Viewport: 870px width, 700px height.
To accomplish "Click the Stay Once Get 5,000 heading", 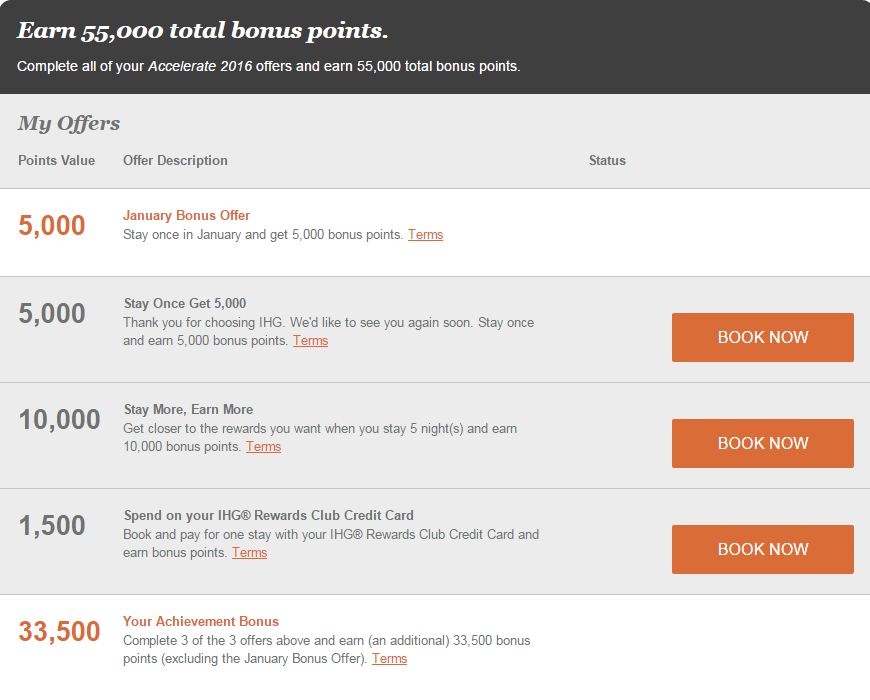I will pyautogui.click(x=184, y=303).
